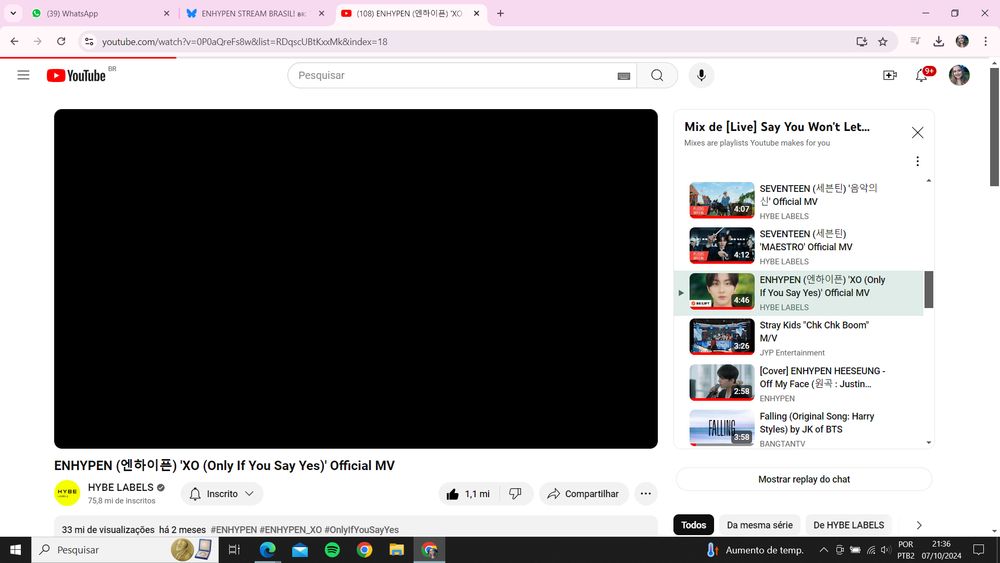Open Task View on the taskbar
Viewport: 1000px width, 563px height.
[x=234, y=550]
